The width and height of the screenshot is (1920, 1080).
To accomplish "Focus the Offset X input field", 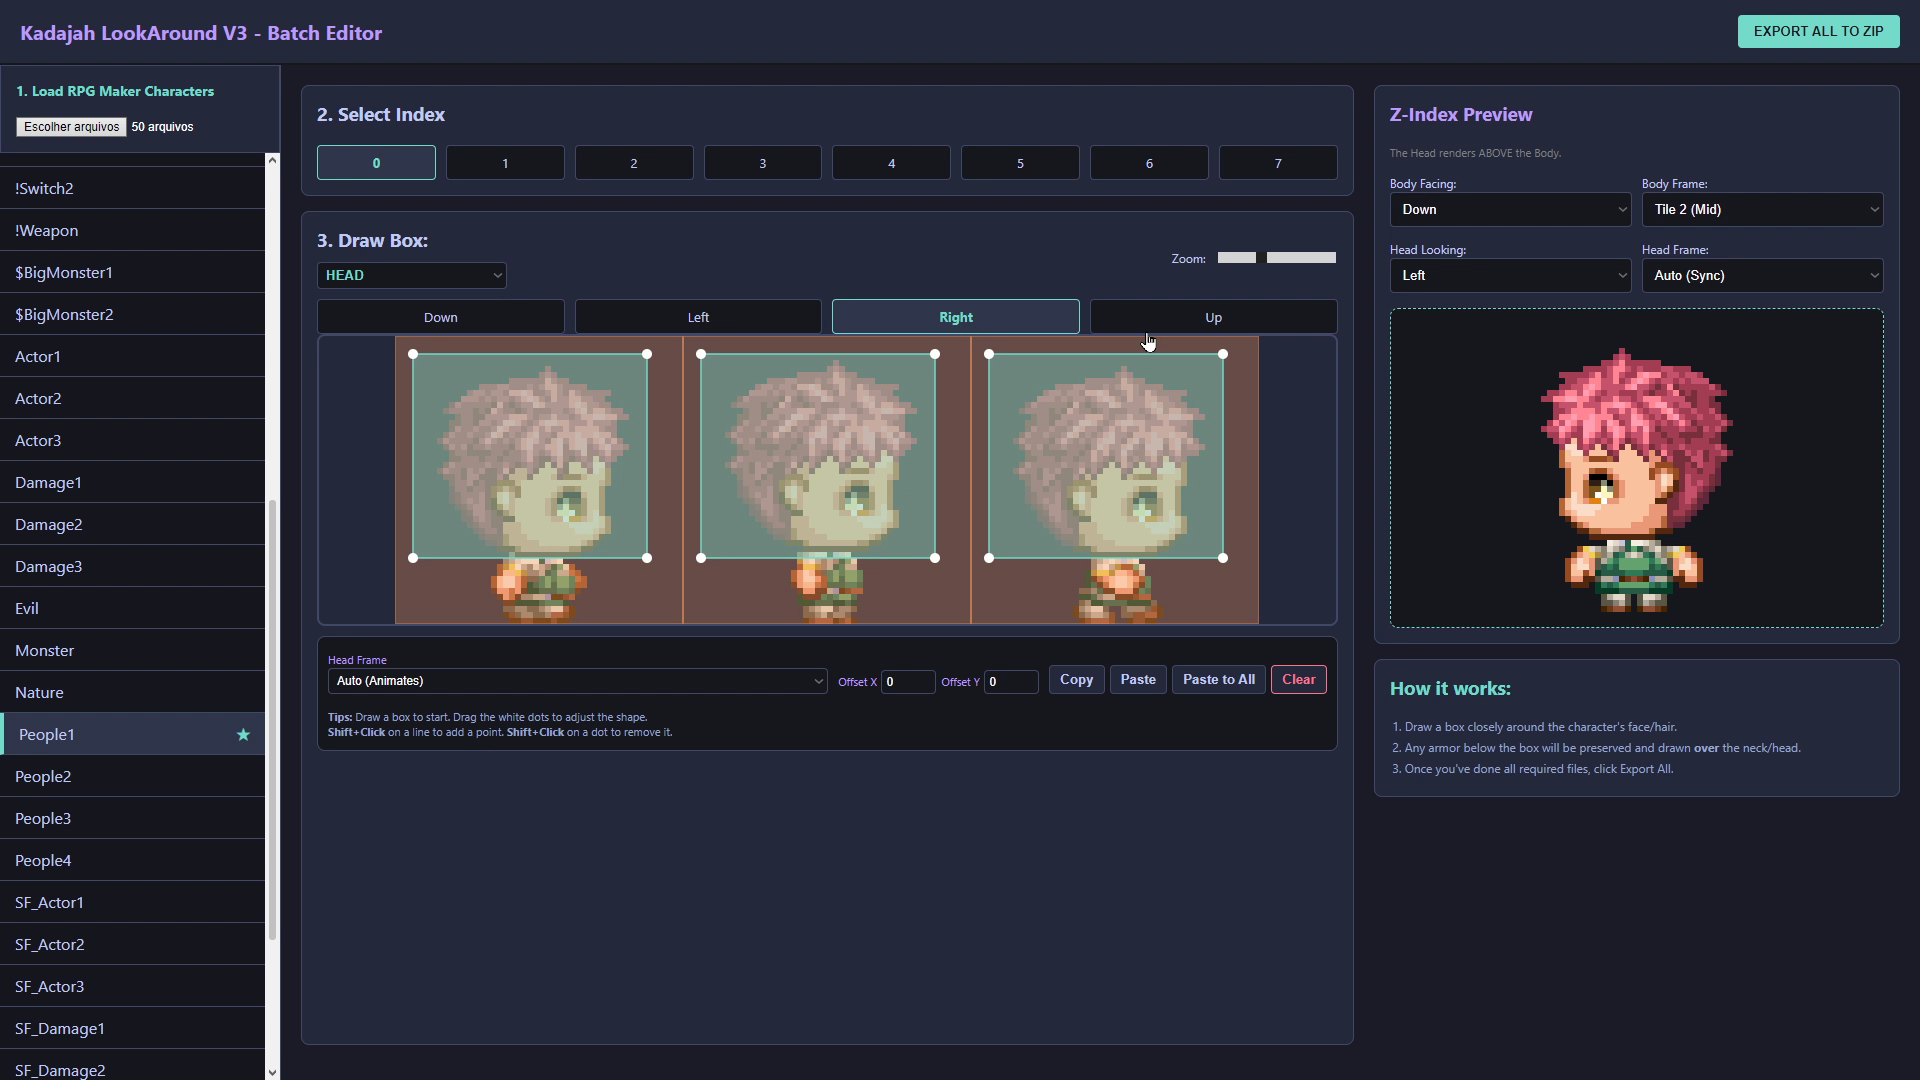I will click(907, 682).
